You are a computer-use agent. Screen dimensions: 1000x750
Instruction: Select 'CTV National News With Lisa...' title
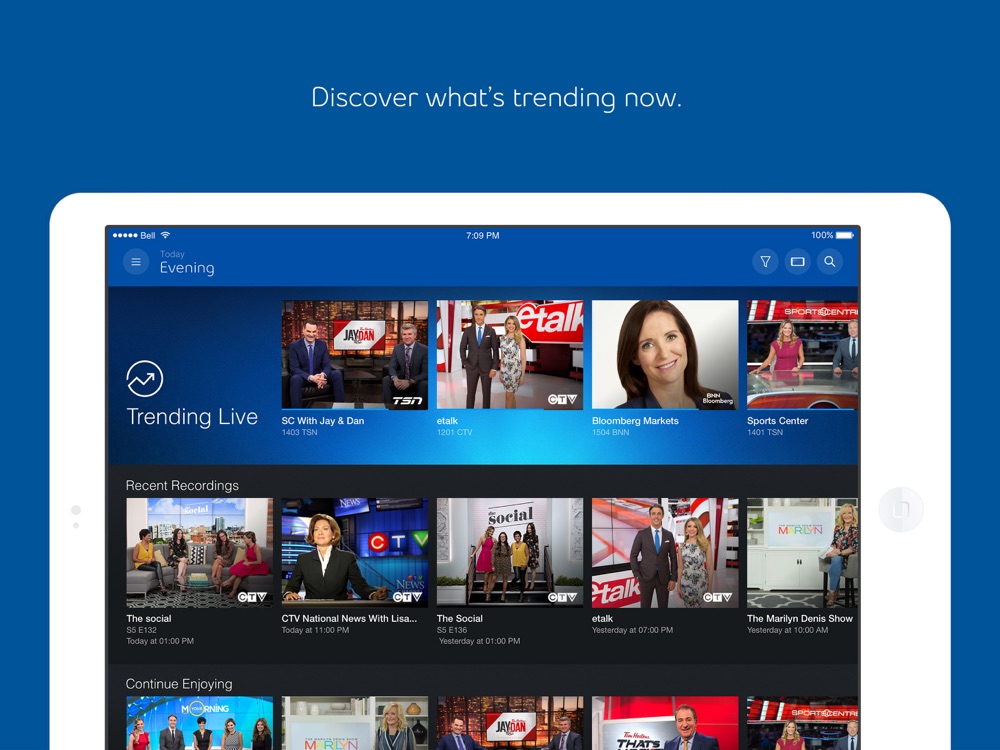tap(349, 619)
